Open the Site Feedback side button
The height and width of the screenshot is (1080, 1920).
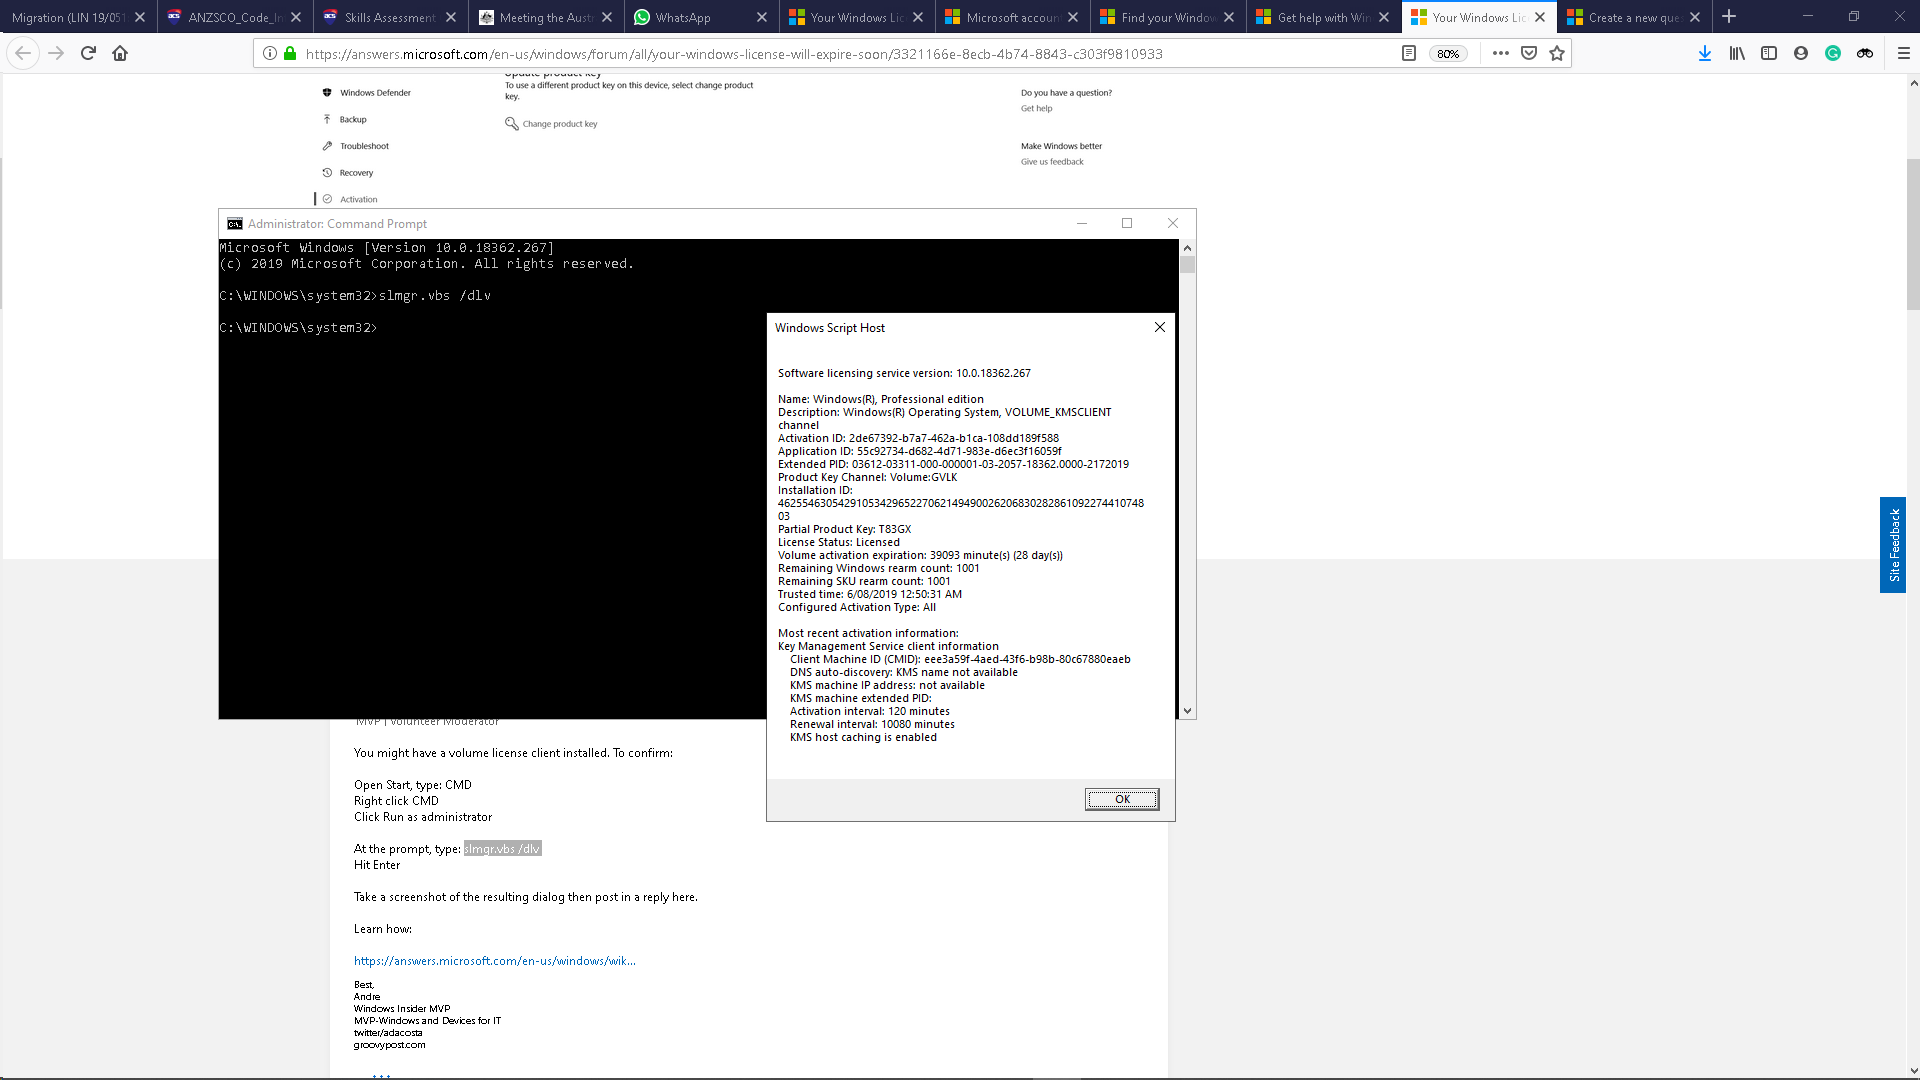click(1893, 545)
